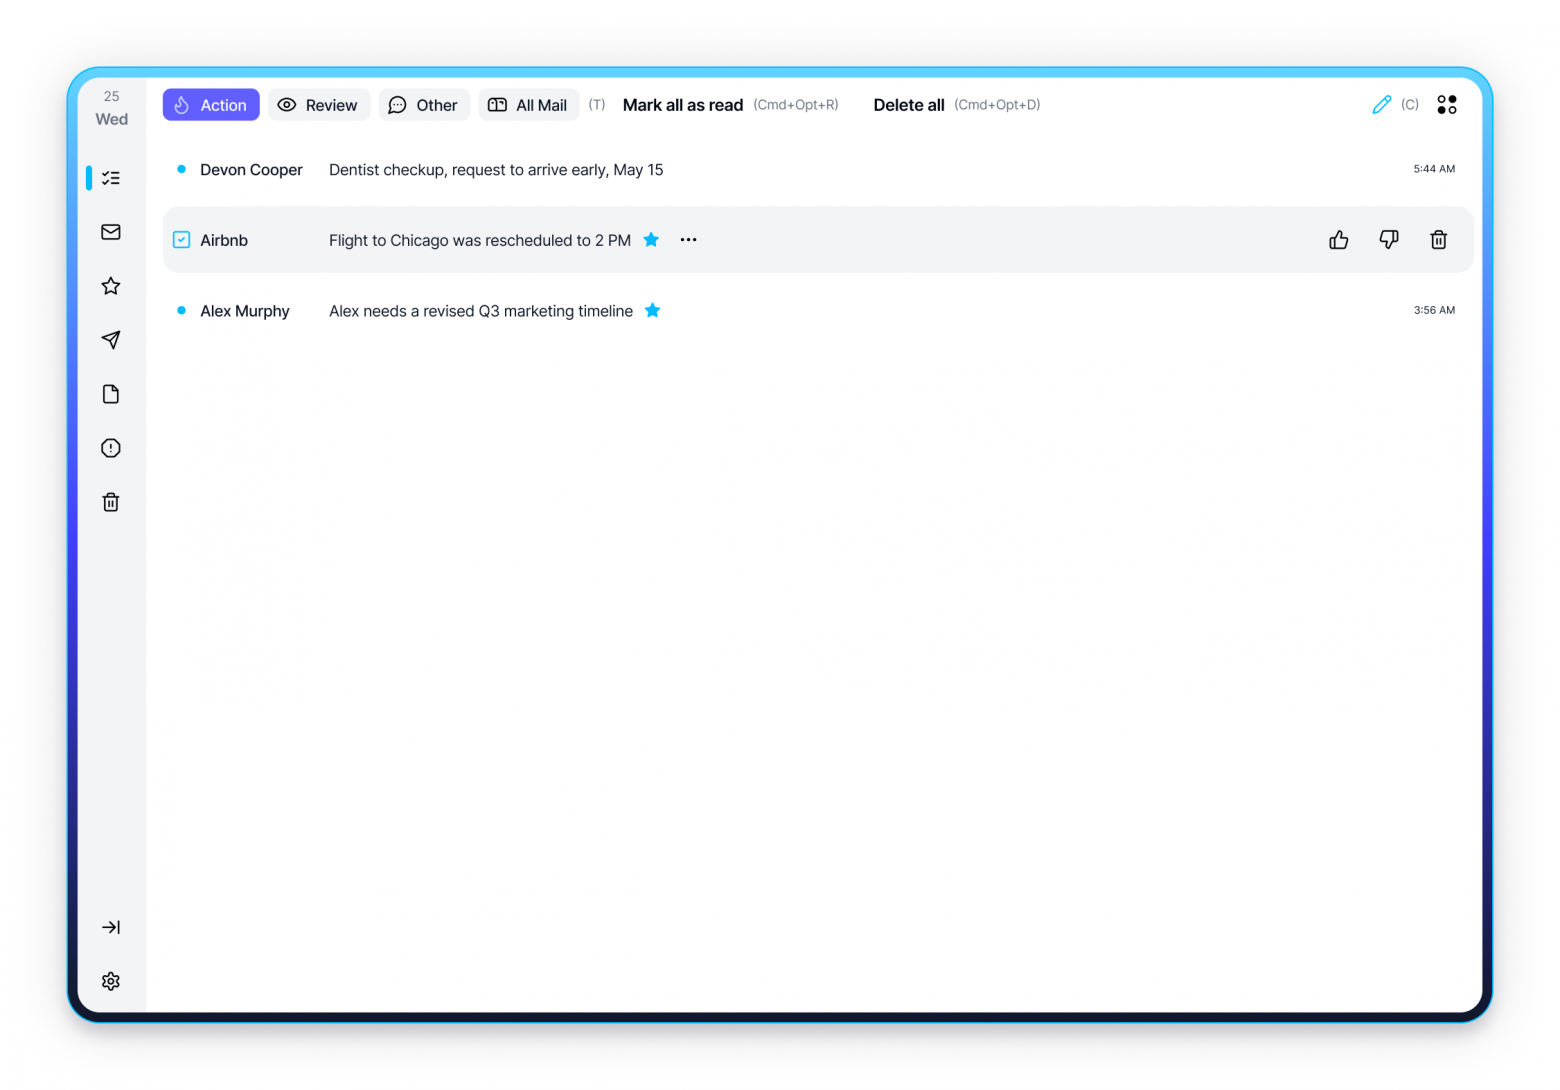Expand the sidebar with arrow icon
This screenshot has width=1560, height=1090.
tap(111, 927)
